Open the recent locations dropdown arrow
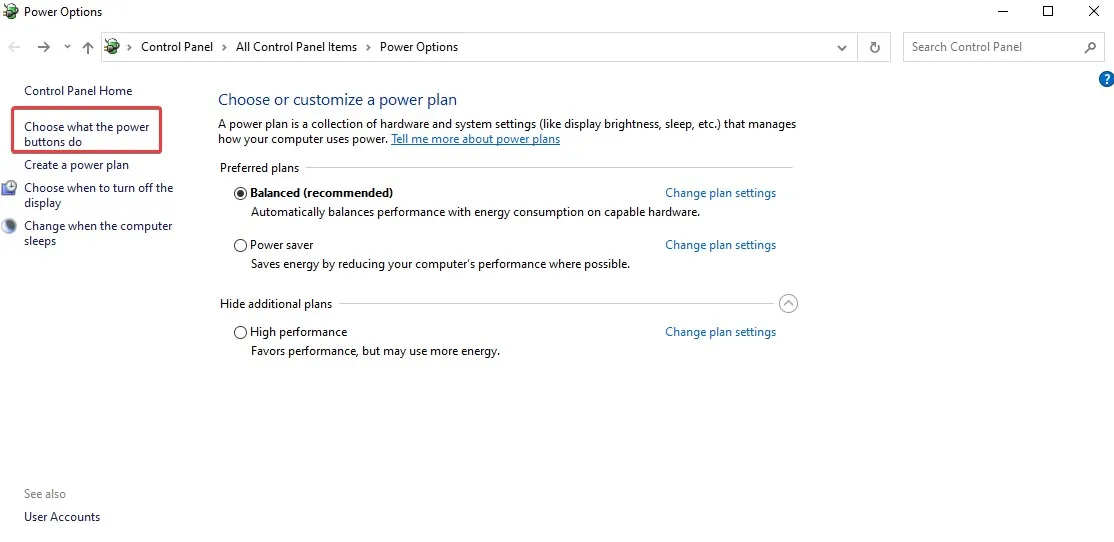Viewport: 1114px width, 542px height. coord(67,47)
